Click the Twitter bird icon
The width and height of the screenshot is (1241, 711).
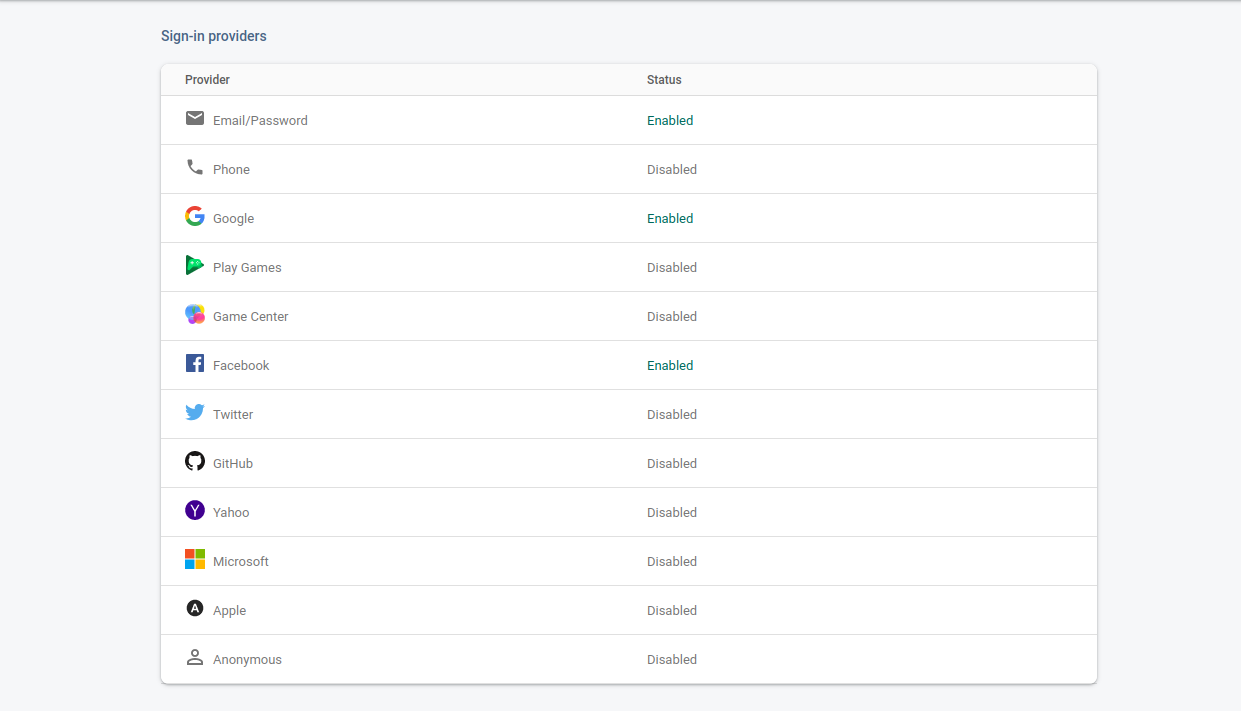(x=195, y=412)
